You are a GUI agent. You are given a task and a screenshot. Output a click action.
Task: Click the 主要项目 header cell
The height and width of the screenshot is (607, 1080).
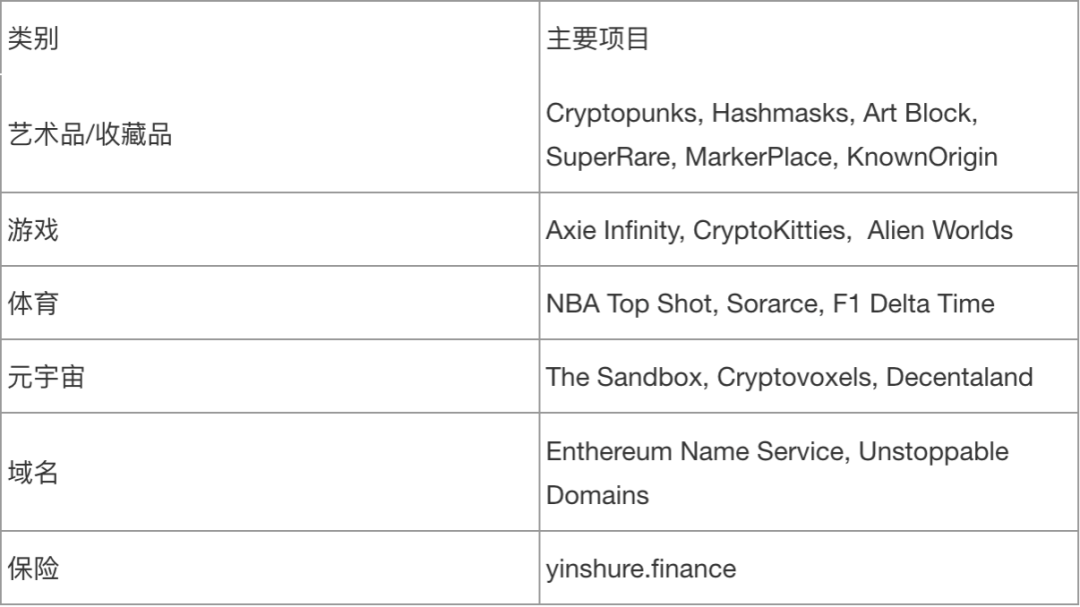tap(809, 38)
